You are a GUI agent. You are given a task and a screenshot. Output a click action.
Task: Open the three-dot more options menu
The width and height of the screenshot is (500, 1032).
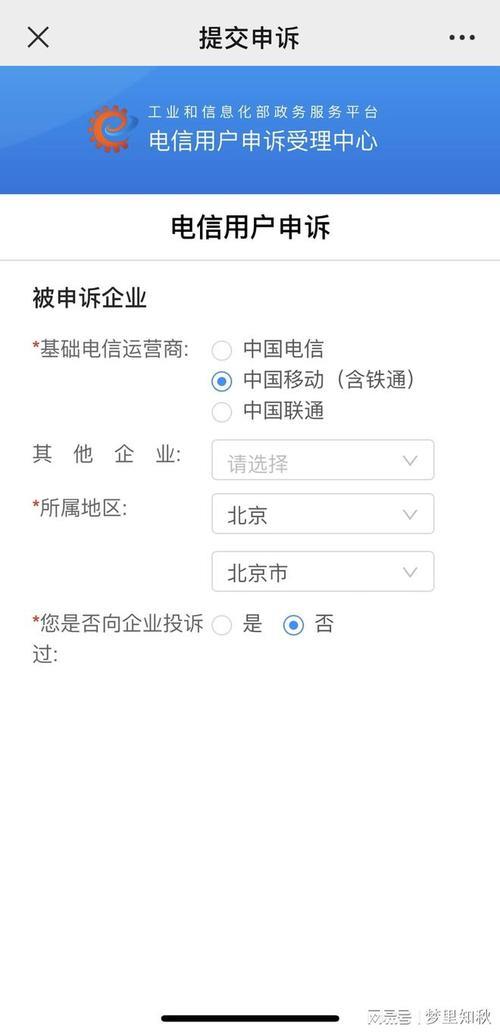462,38
